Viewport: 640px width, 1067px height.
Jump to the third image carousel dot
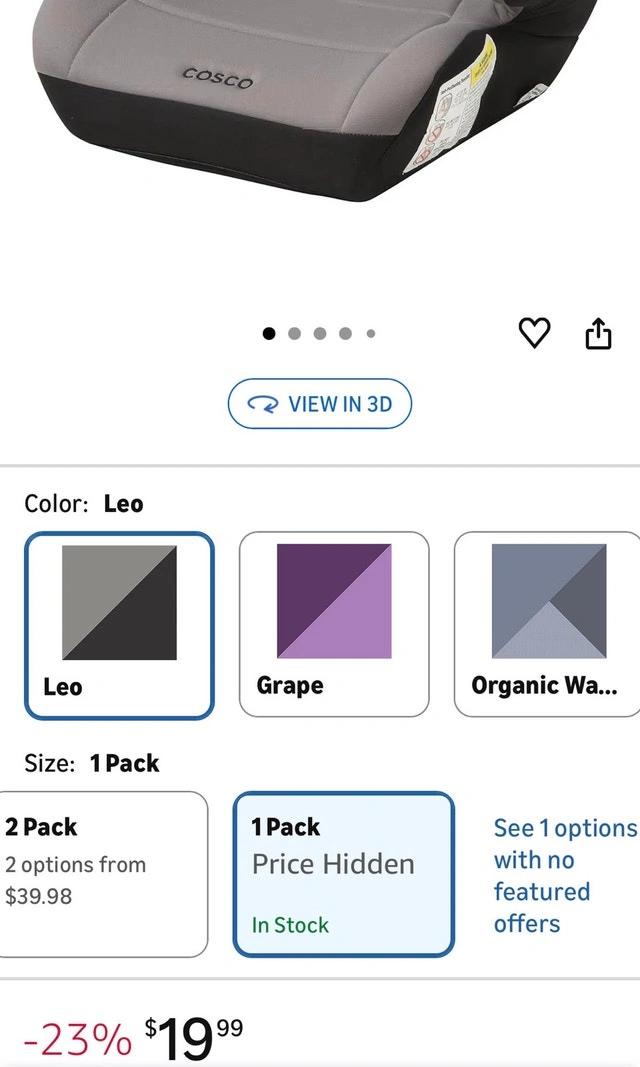click(x=320, y=334)
